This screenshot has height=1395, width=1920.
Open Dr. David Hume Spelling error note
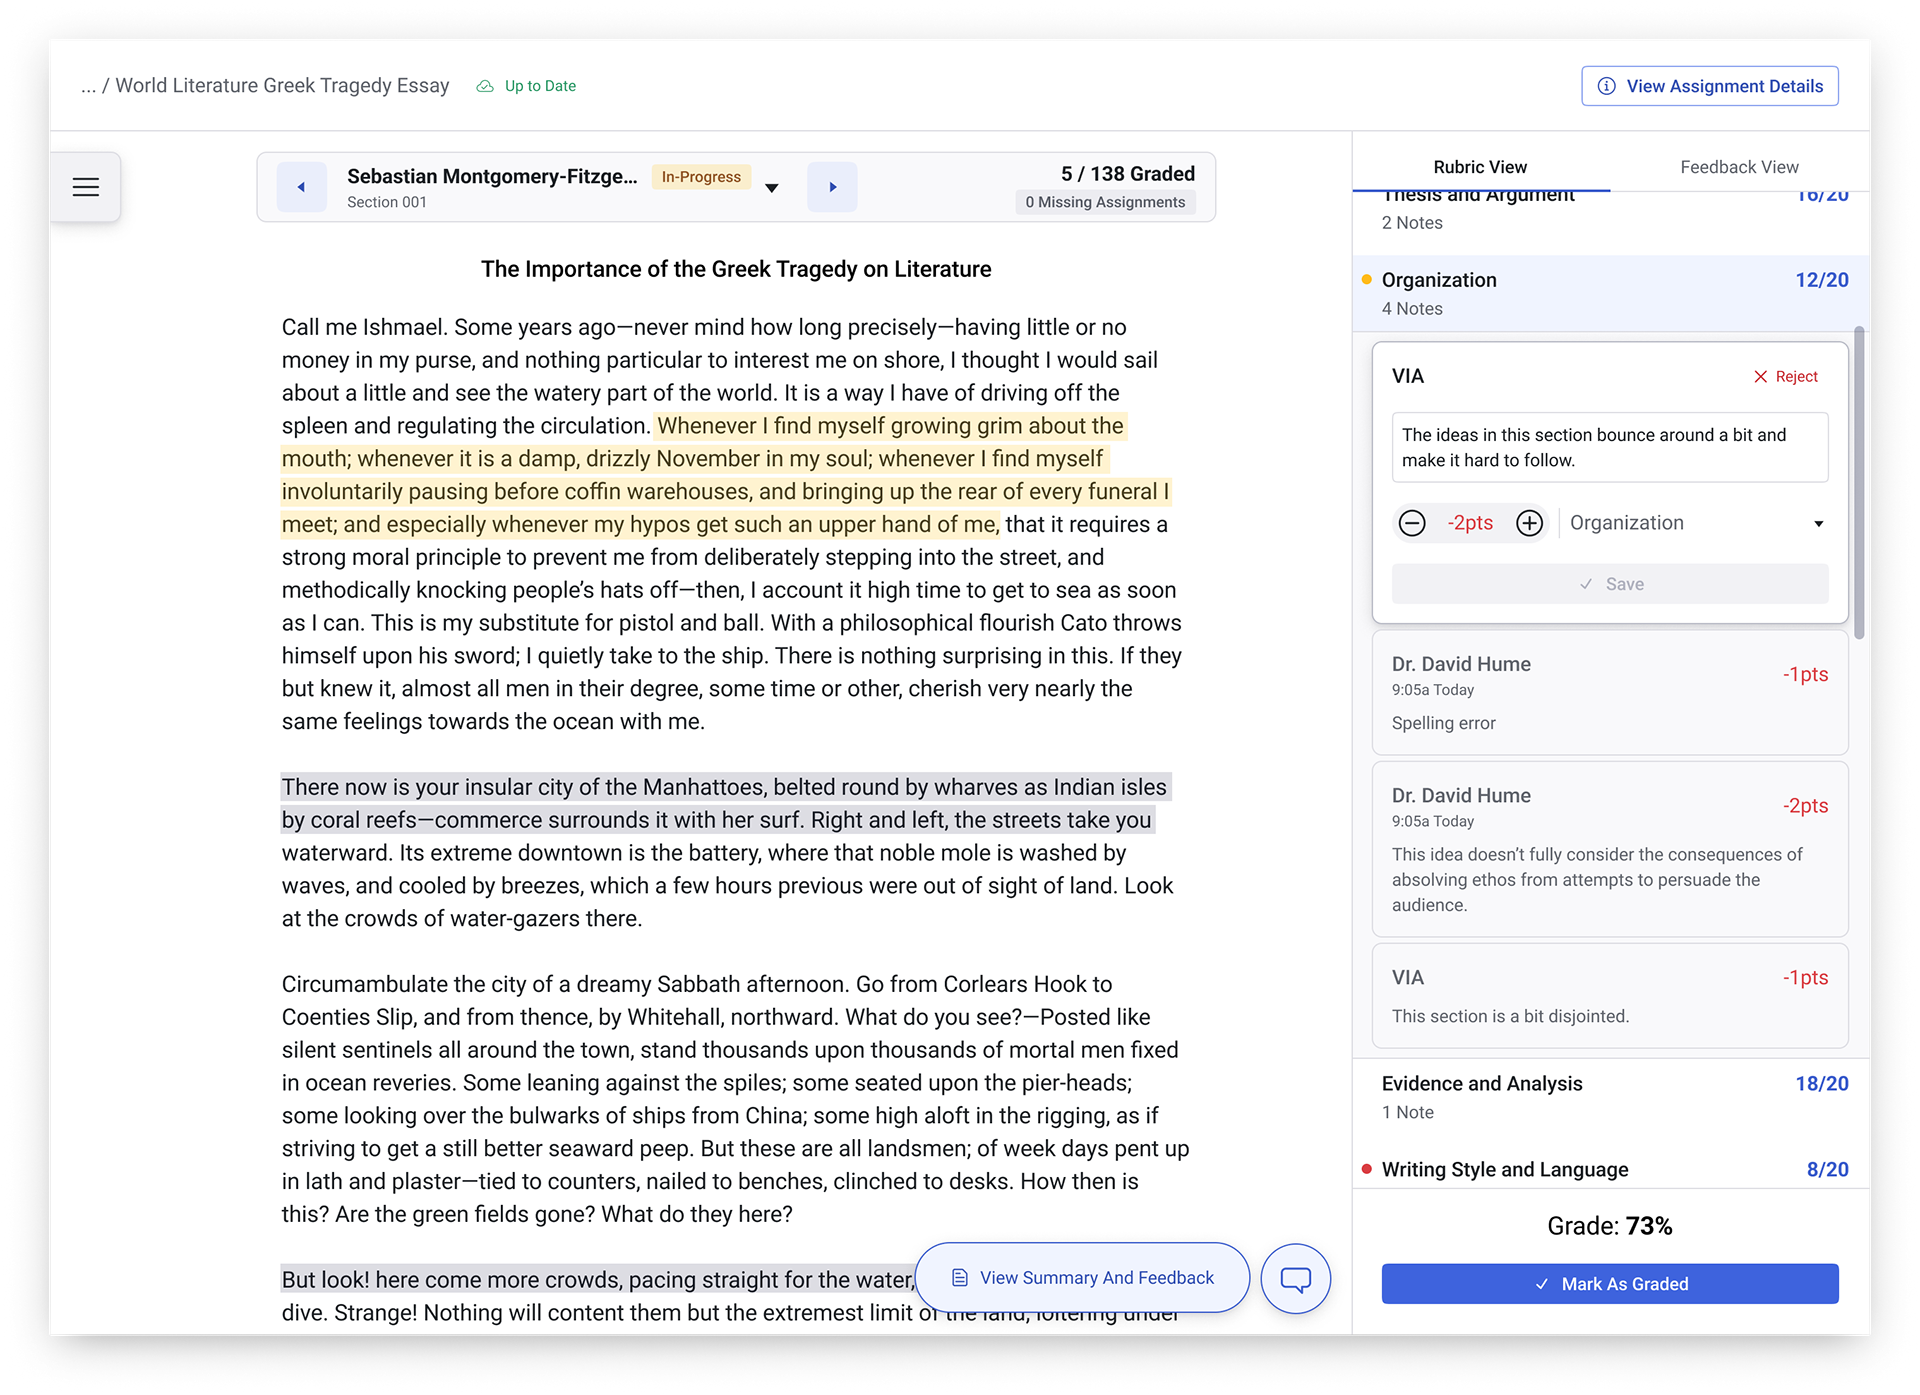tap(1610, 692)
